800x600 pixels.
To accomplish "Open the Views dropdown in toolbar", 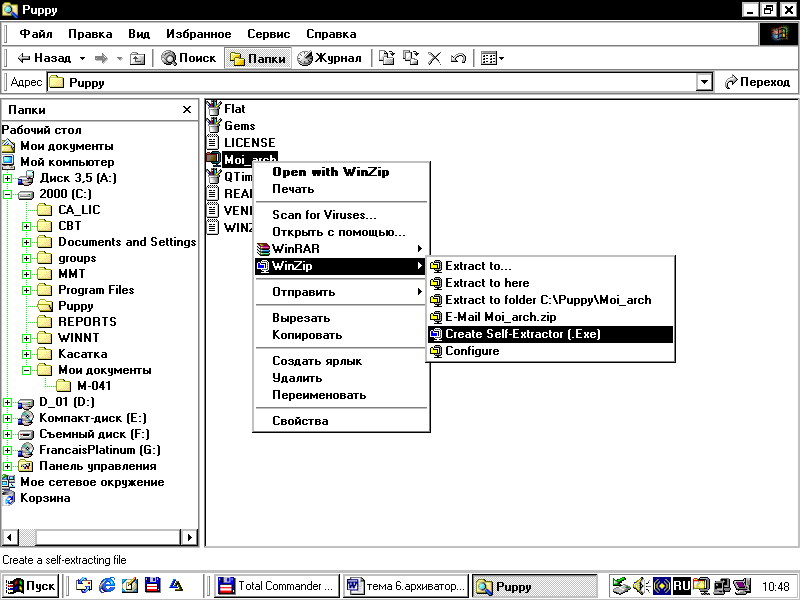I will click(492, 58).
